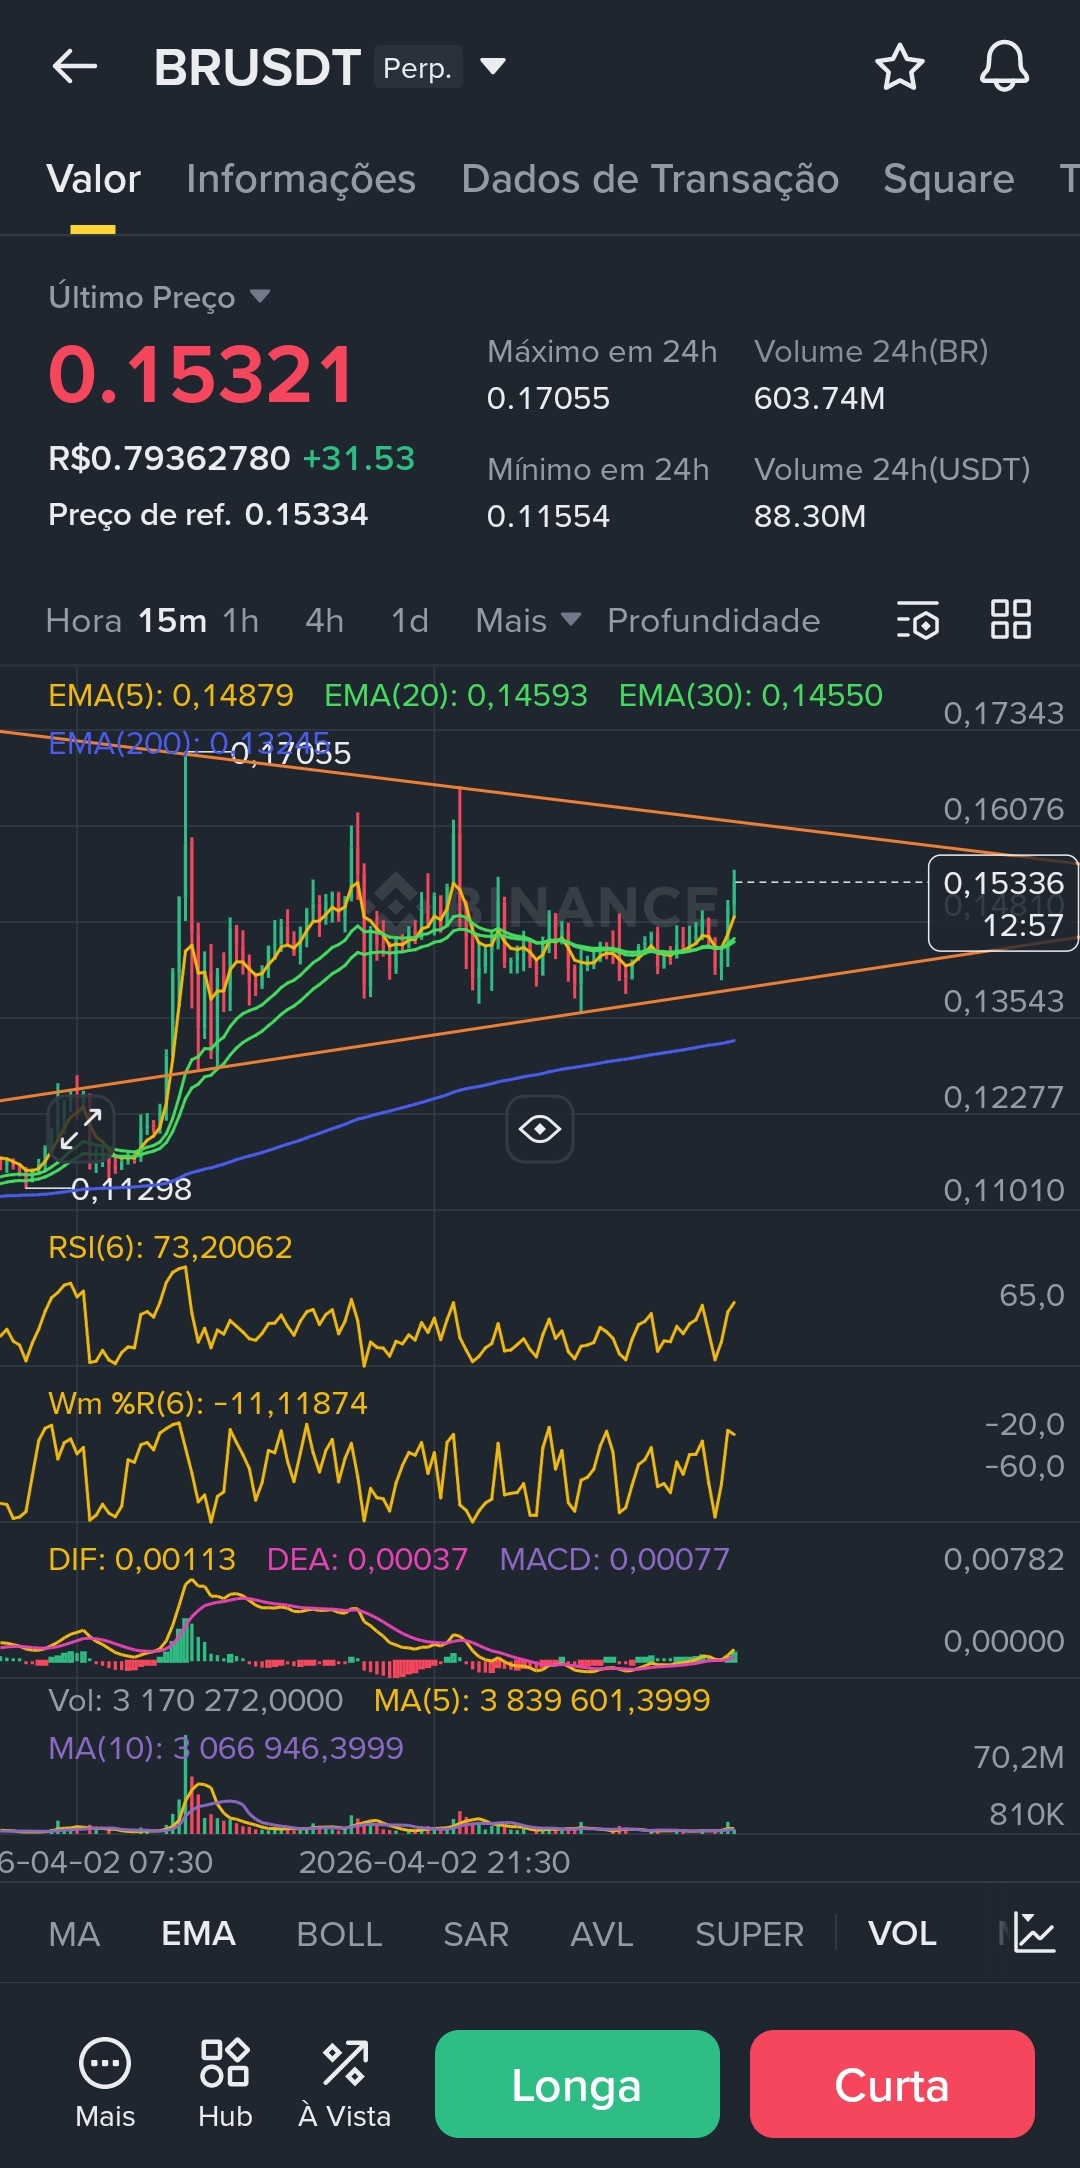Tap the EMA(5) value label

click(x=171, y=695)
